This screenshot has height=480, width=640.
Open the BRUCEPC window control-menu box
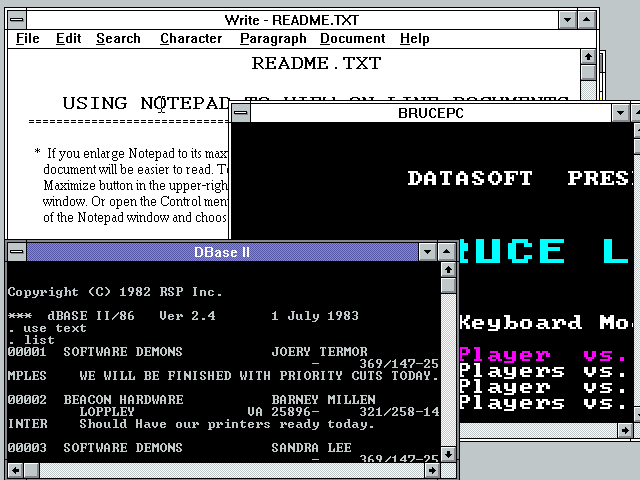pos(241,112)
